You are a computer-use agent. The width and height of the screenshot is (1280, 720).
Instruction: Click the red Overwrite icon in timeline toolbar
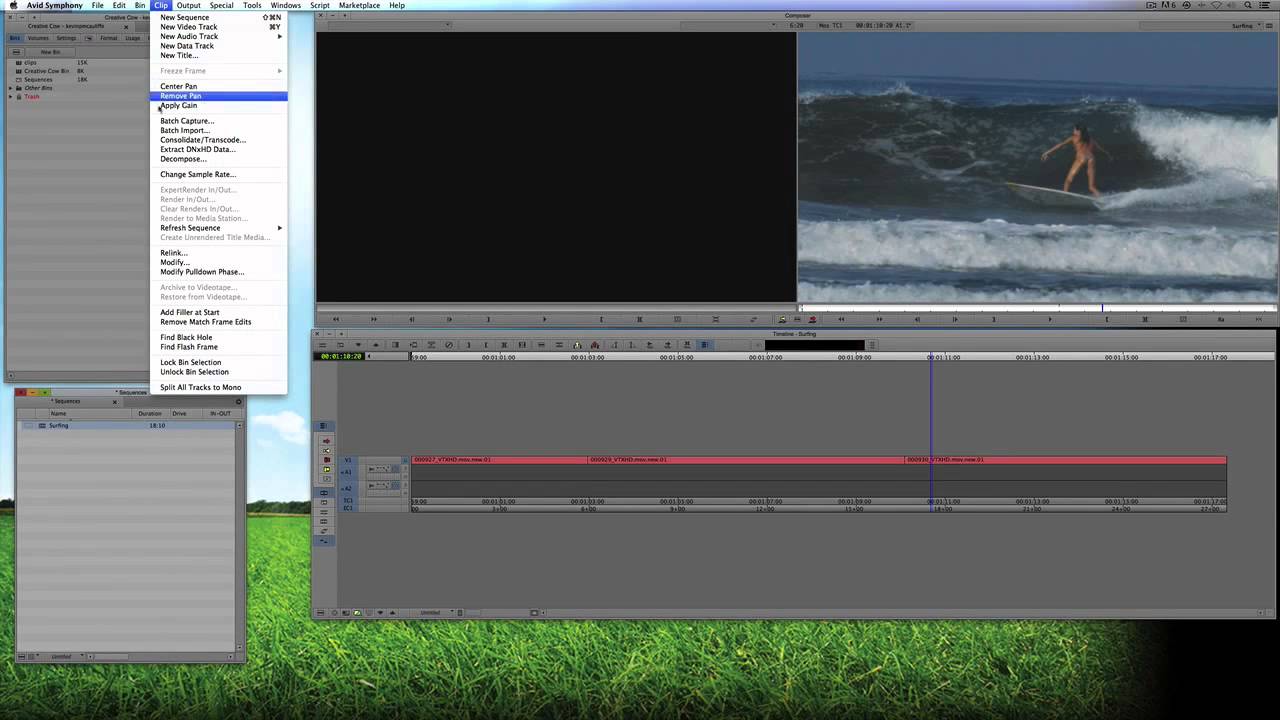(595, 345)
